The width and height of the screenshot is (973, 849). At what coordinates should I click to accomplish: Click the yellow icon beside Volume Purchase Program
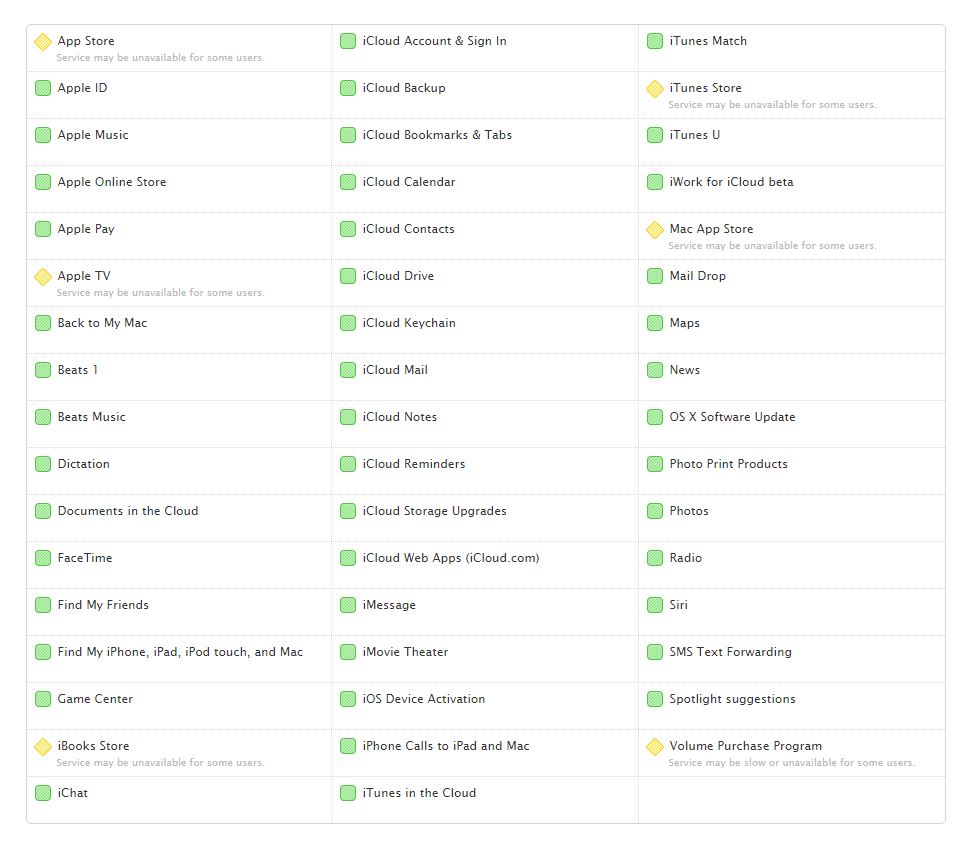[x=655, y=747]
